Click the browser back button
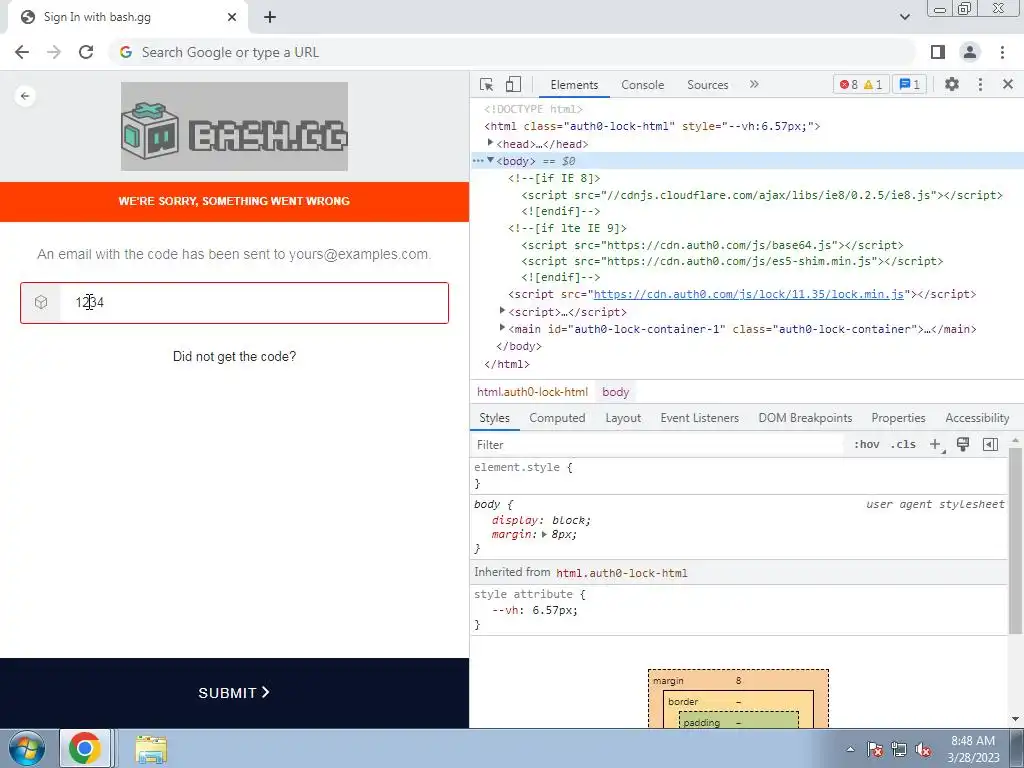1024x768 pixels. (x=22, y=52)
